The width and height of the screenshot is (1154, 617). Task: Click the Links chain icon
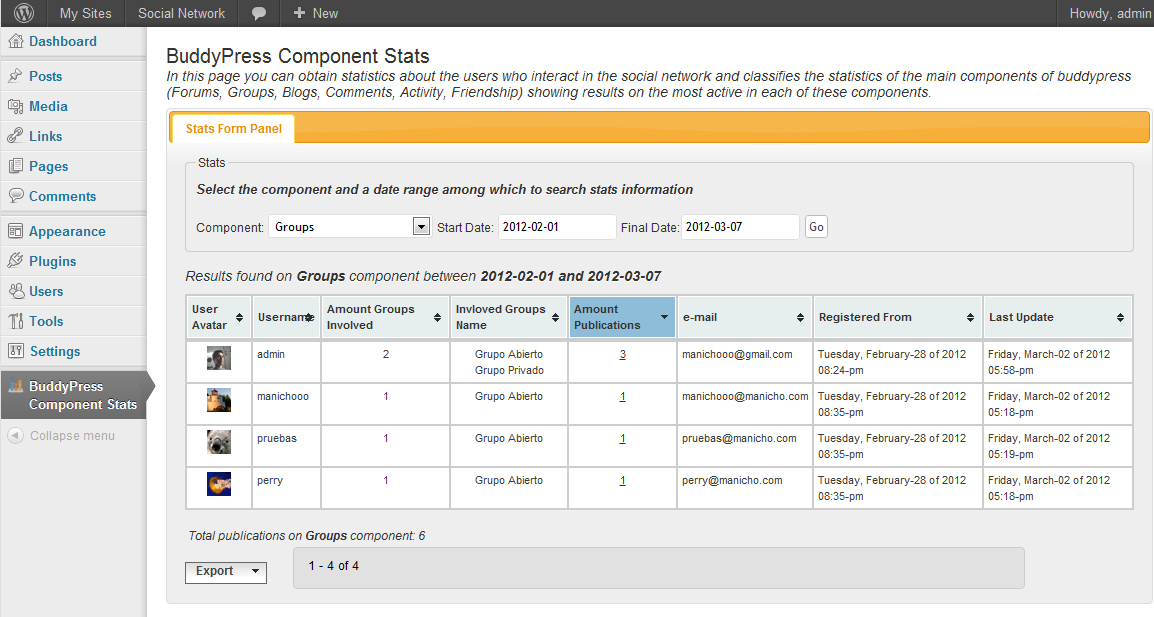pyautogui.click(x=15, y=136)
